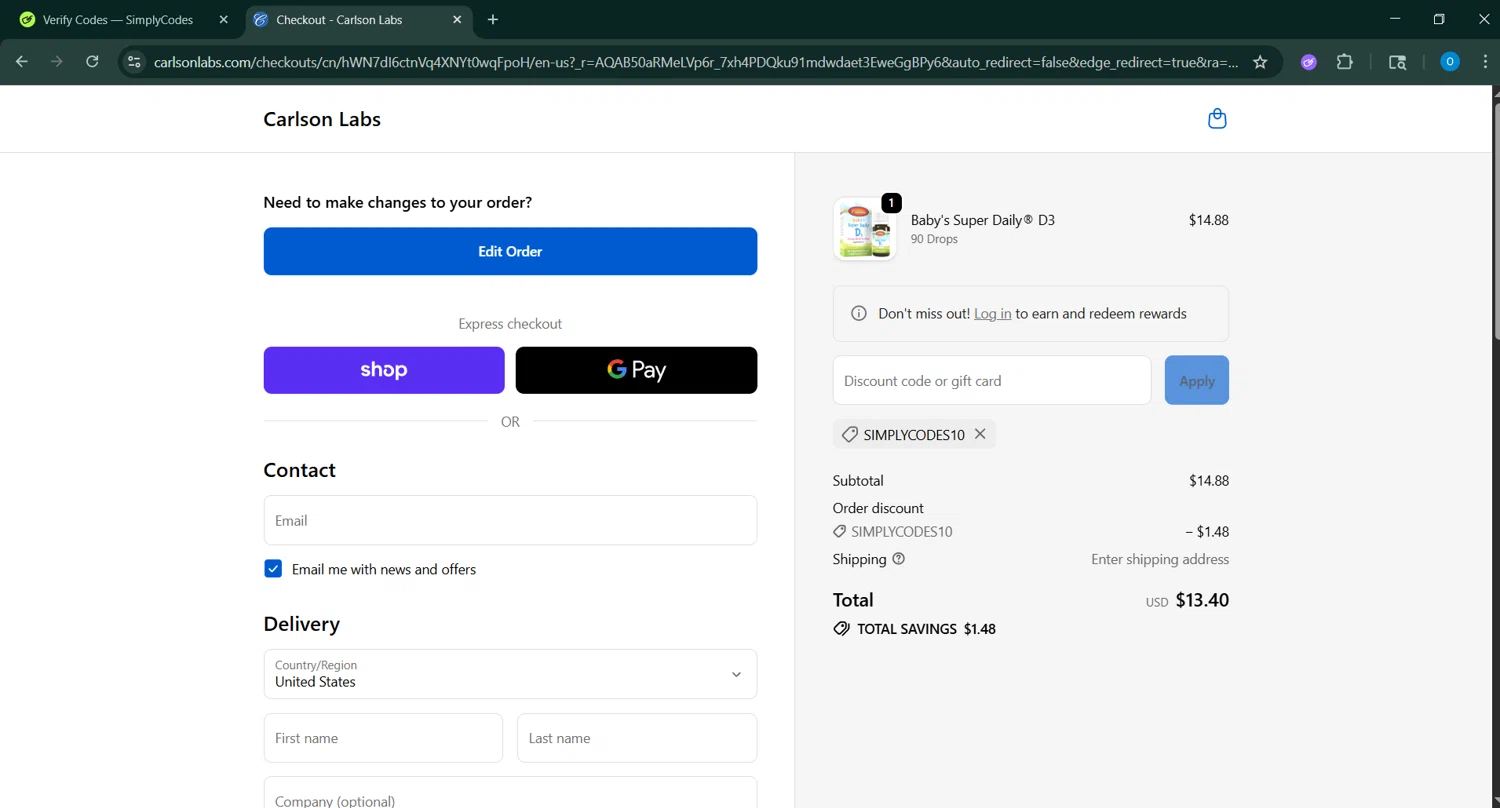Focus the Last name field
The height and width of the screenshot is (808, 1500).
637,738
